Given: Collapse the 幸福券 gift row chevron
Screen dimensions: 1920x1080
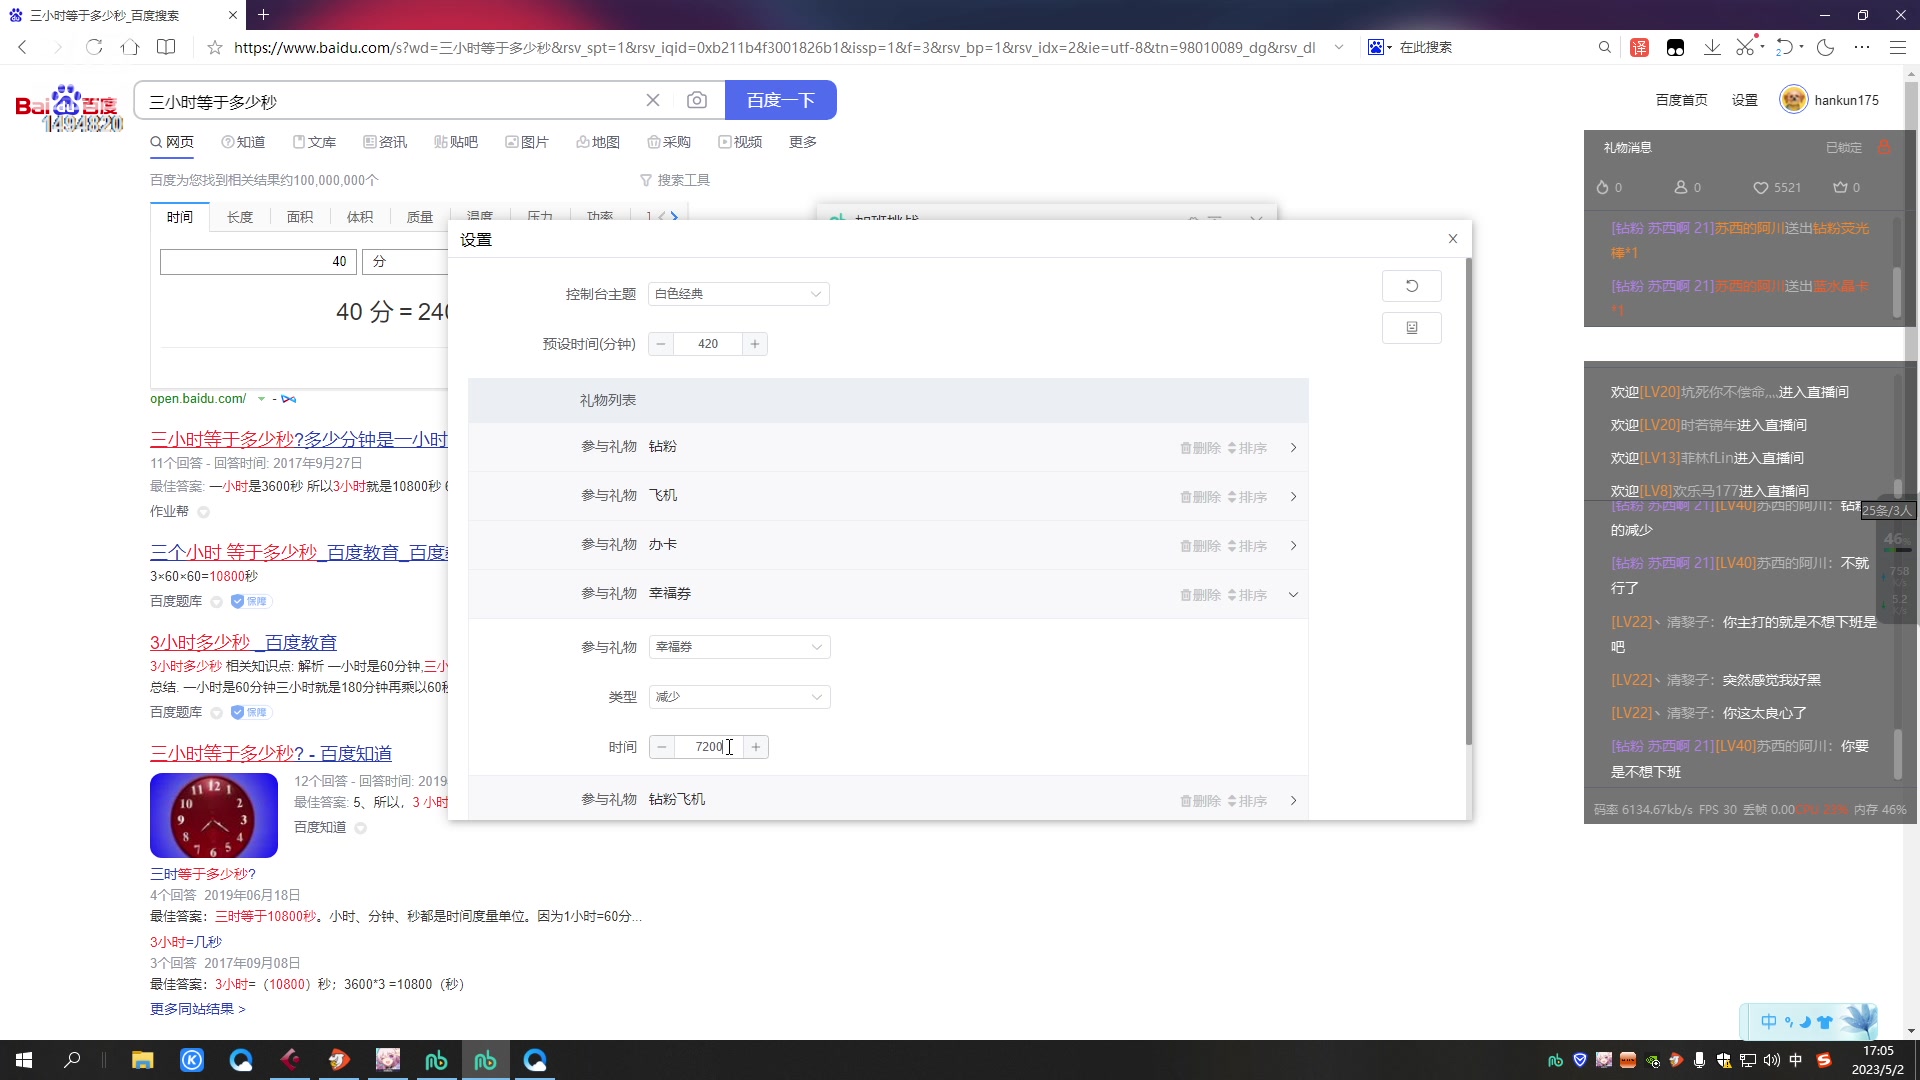Looking at the screenshot, I should pyautogui.click(x=1293, y=595).
